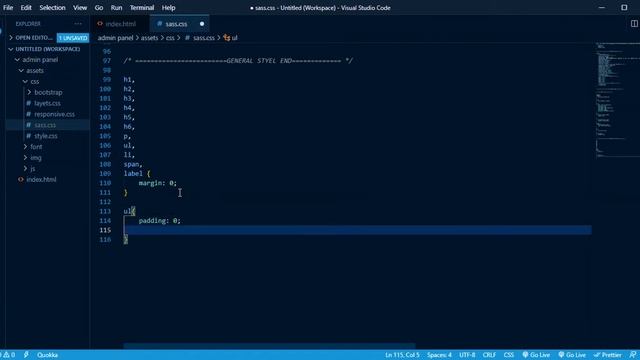The image size is (640, 360).
Task: Open the Edit menu
Action: tap(26, 8)
